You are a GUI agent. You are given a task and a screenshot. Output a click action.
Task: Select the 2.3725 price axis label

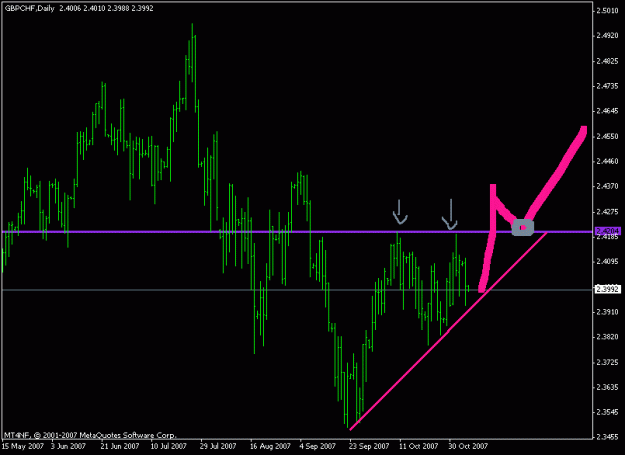pos(607,362)
